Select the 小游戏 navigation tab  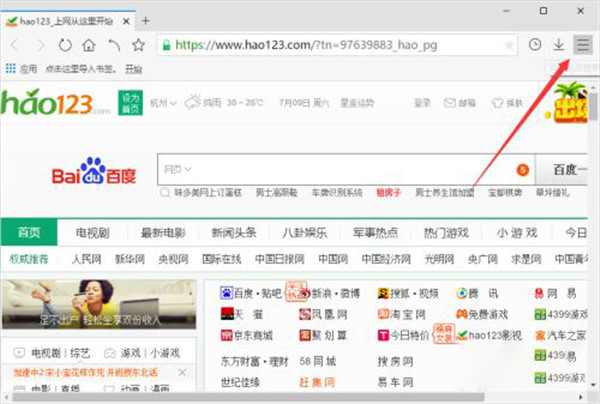517,232
